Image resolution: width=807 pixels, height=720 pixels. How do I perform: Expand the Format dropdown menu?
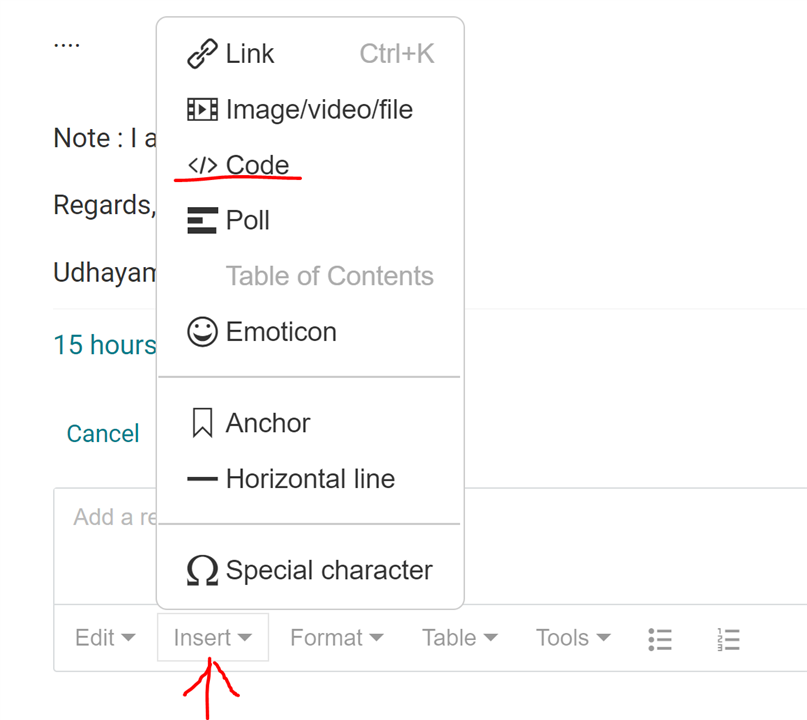coord(336,638)
